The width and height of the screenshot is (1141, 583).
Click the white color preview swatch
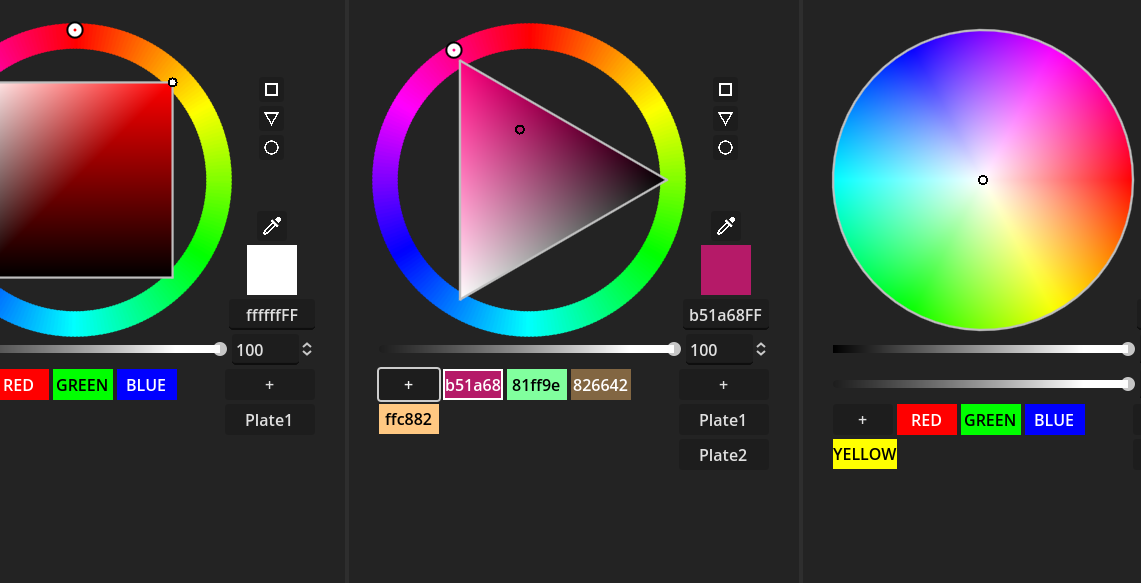pos(272,270)
